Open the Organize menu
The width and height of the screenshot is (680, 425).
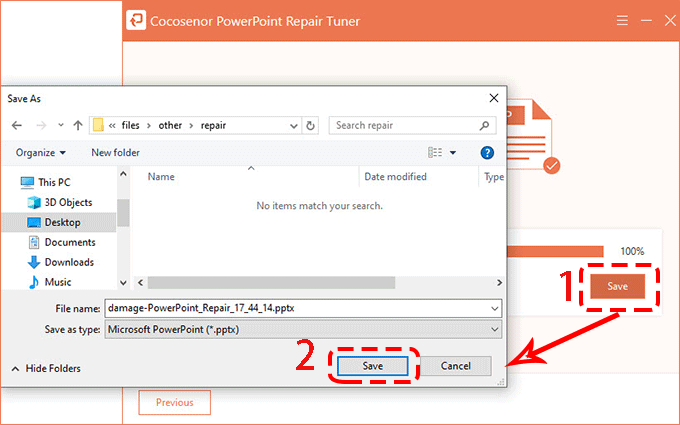(41, 153)
